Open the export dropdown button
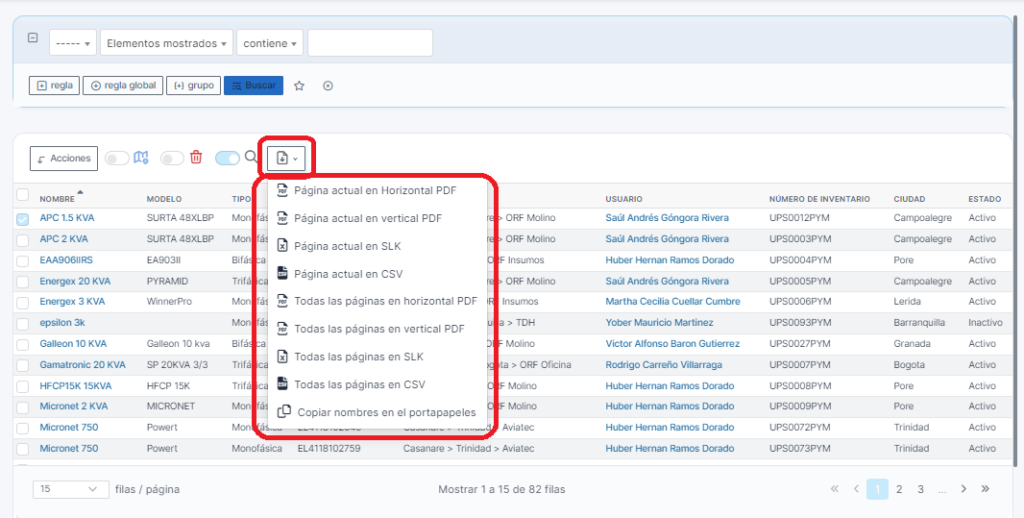This screenshot has height=518, width=1024. 286,158
